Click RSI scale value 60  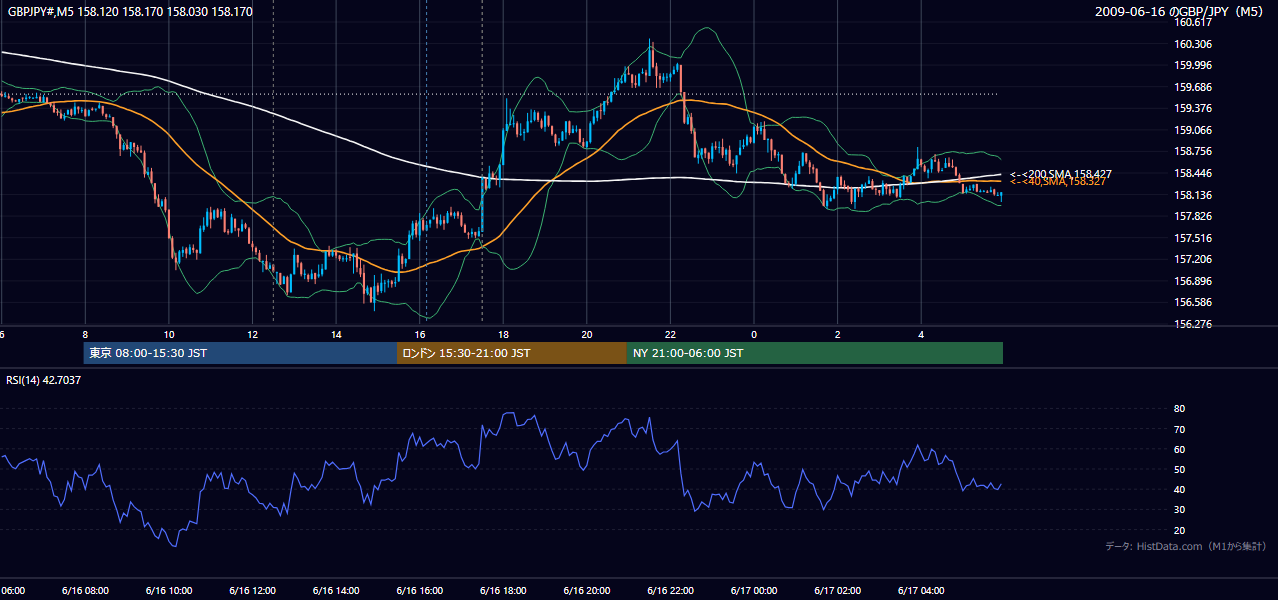click(x=1179, y=449)
